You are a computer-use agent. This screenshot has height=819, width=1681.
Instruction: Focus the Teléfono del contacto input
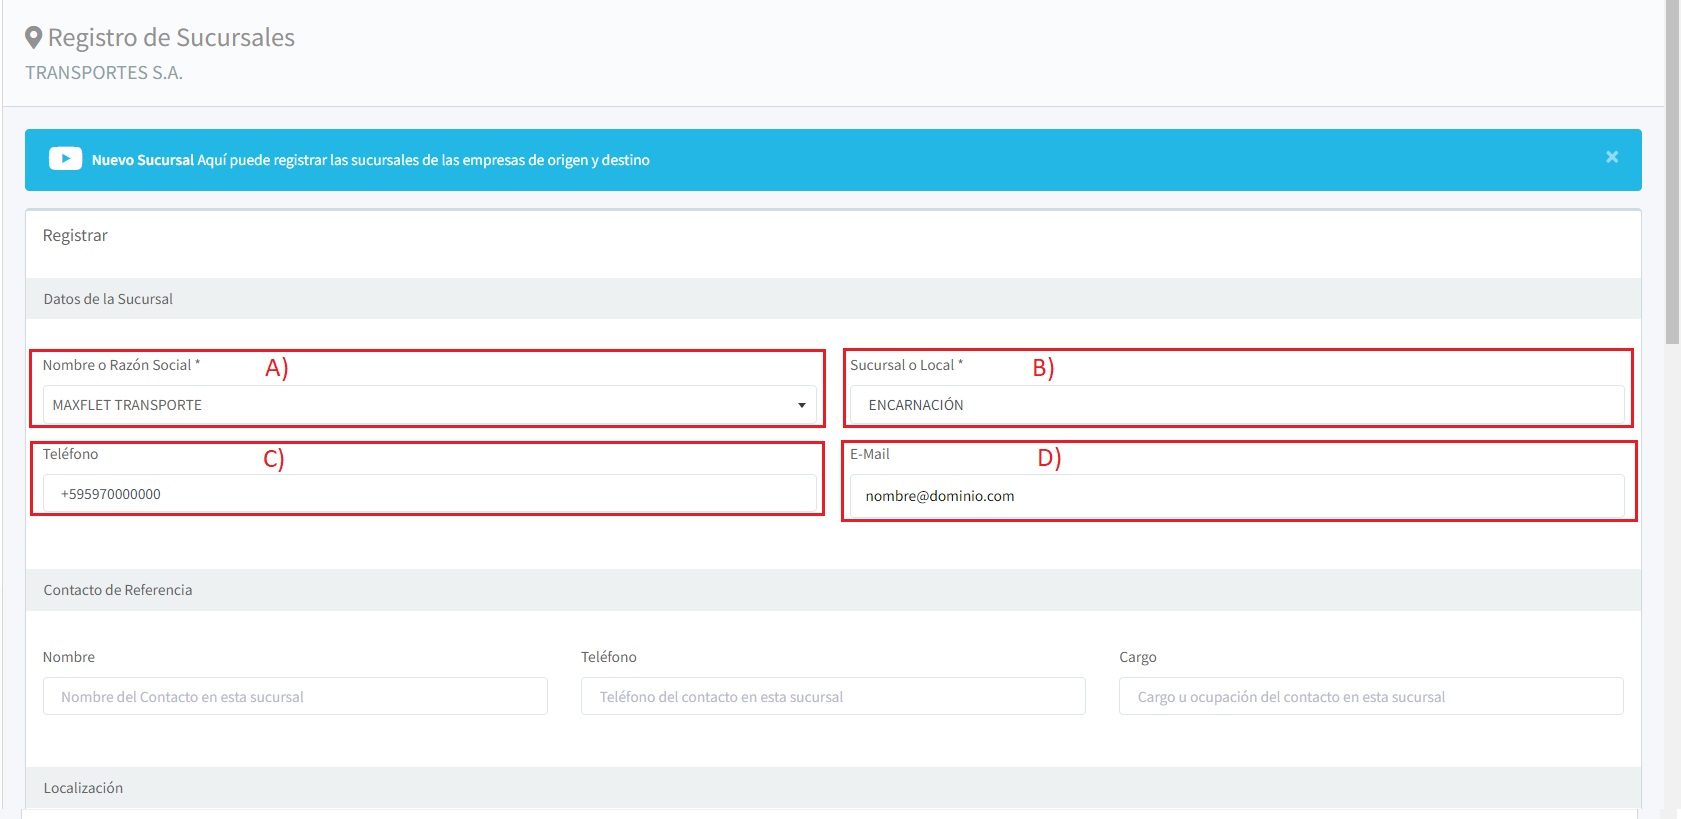(x=832, y=696)
